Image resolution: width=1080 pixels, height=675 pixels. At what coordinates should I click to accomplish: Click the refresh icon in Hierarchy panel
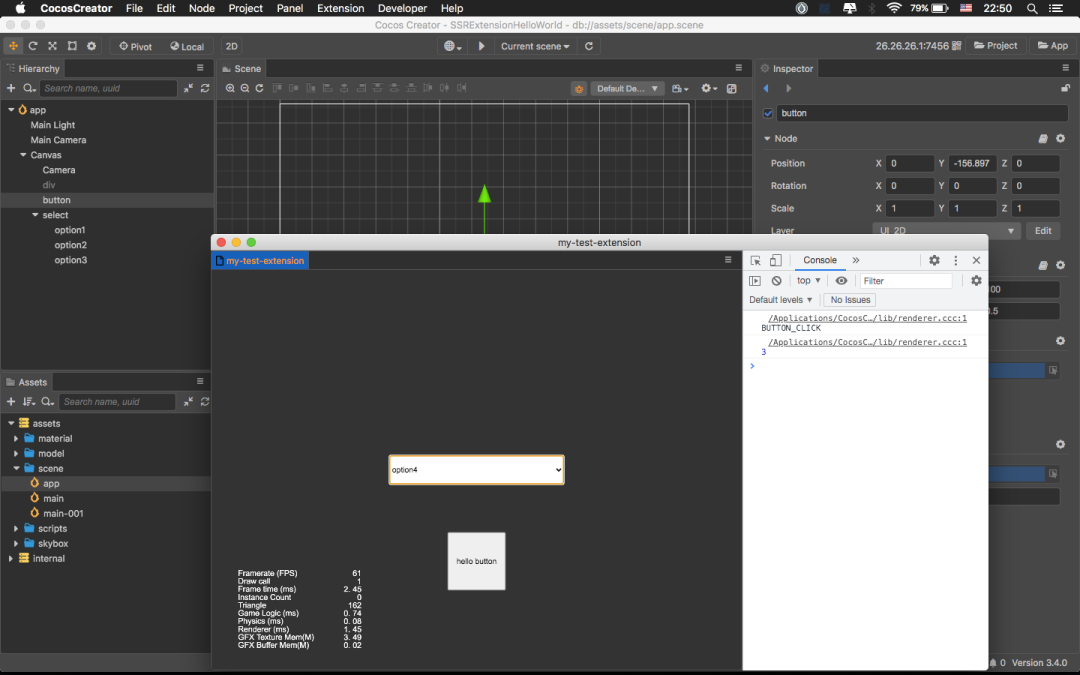(x=205, y=88)
